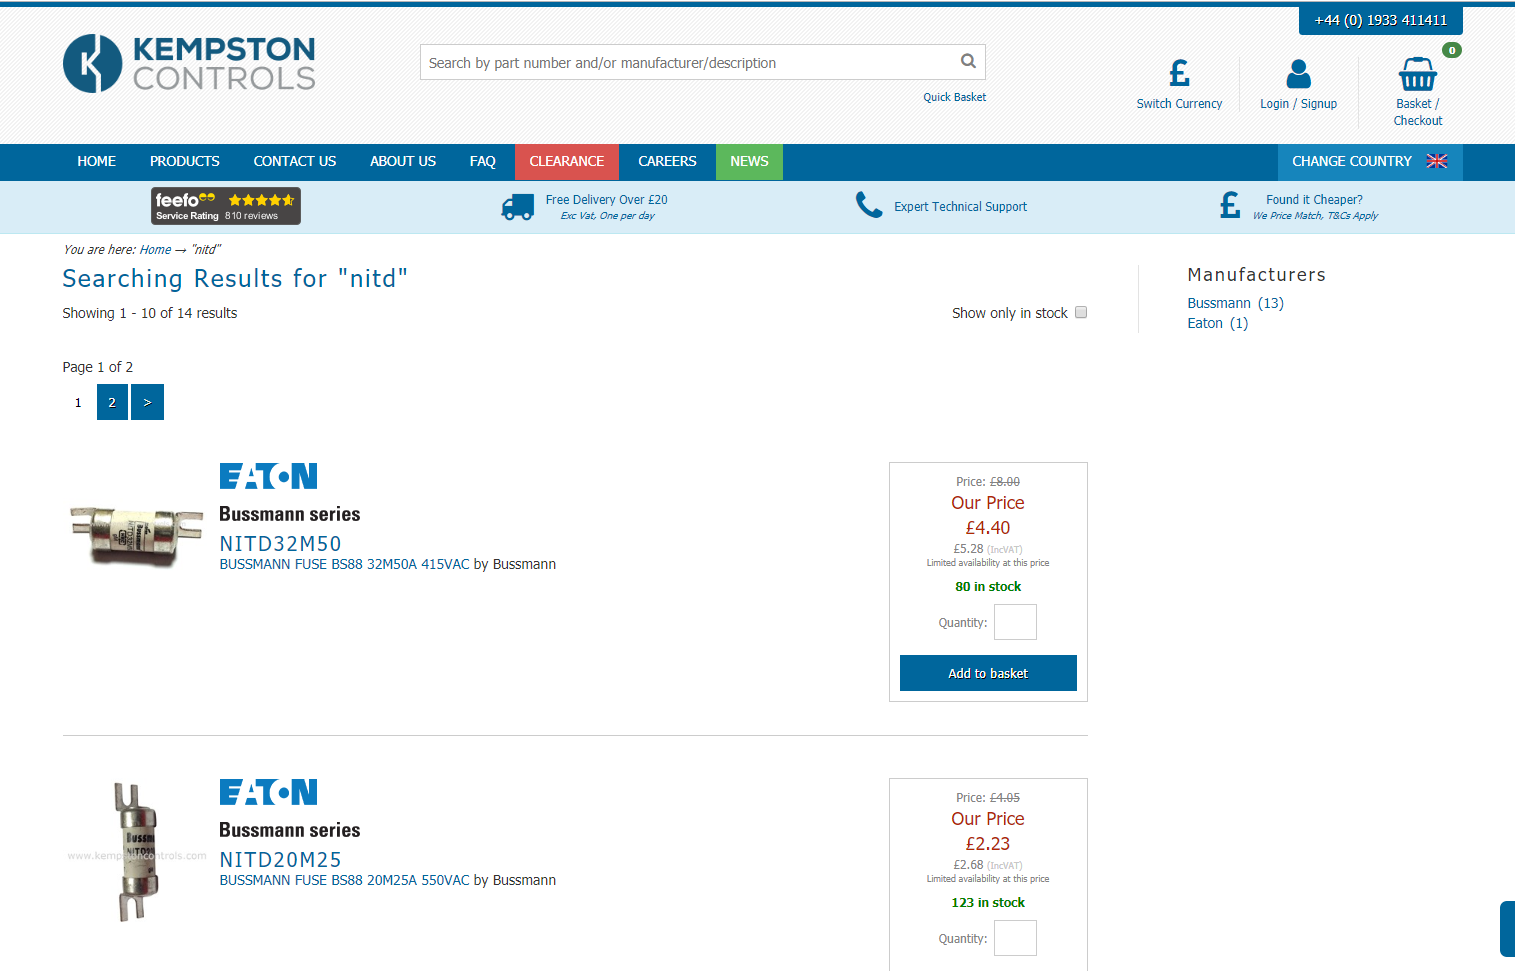
Task: Open the NITD32M50 fuse product image
Action: pyautogui.click(x=136, y=536)
